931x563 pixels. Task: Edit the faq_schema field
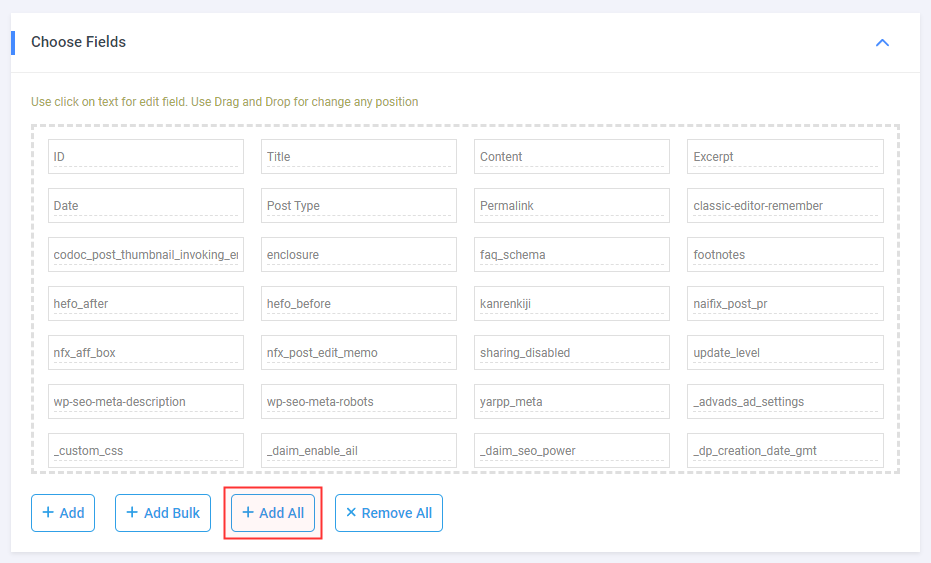tap(572, 255)
